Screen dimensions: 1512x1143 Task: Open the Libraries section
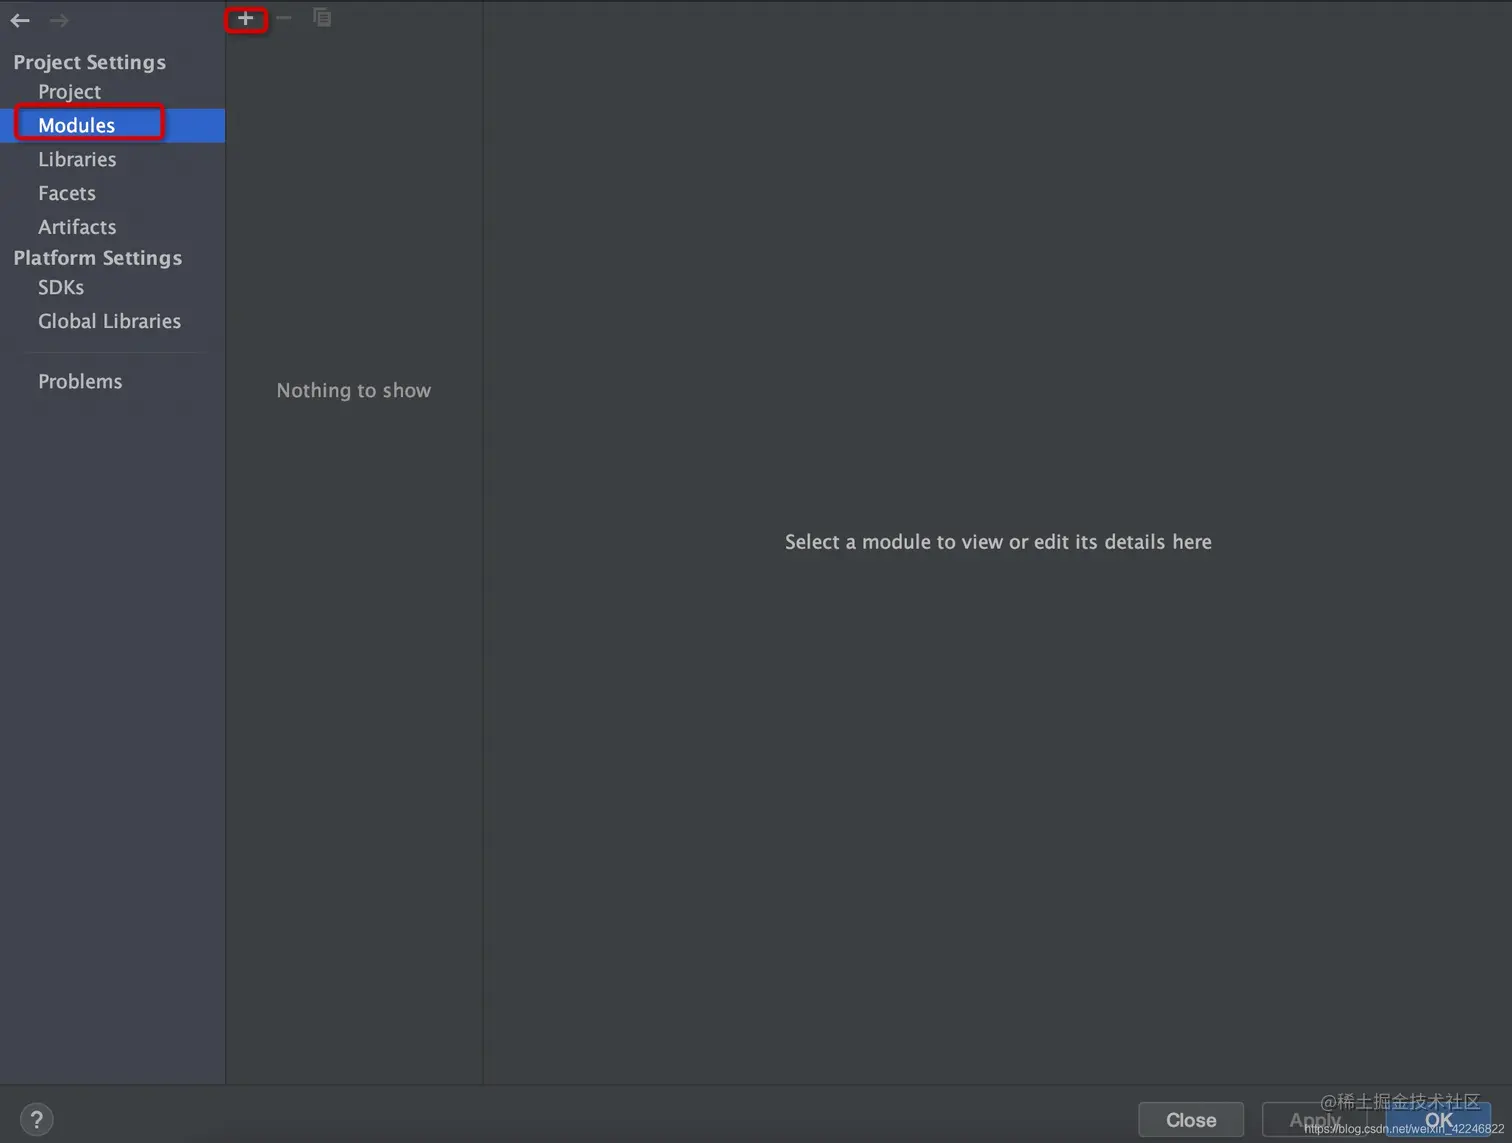[x=77, y=159]
